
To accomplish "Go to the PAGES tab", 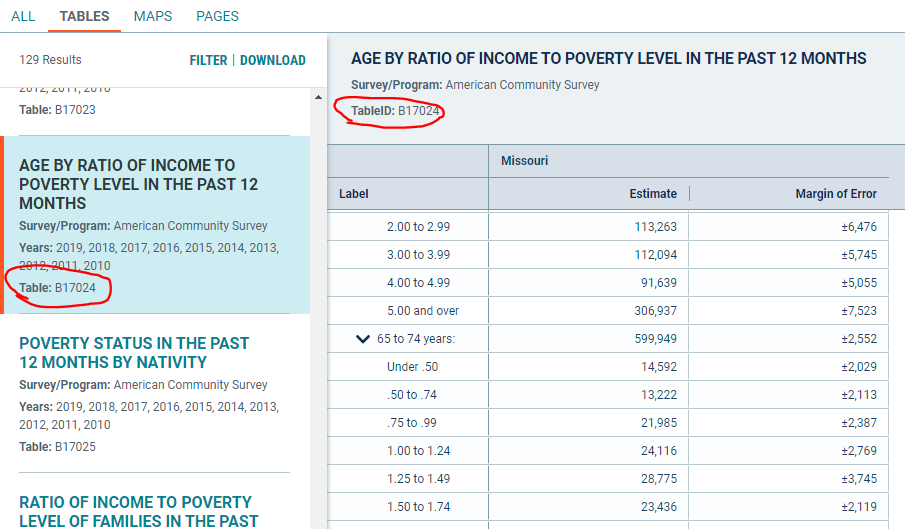I will (x=217, y=16).
